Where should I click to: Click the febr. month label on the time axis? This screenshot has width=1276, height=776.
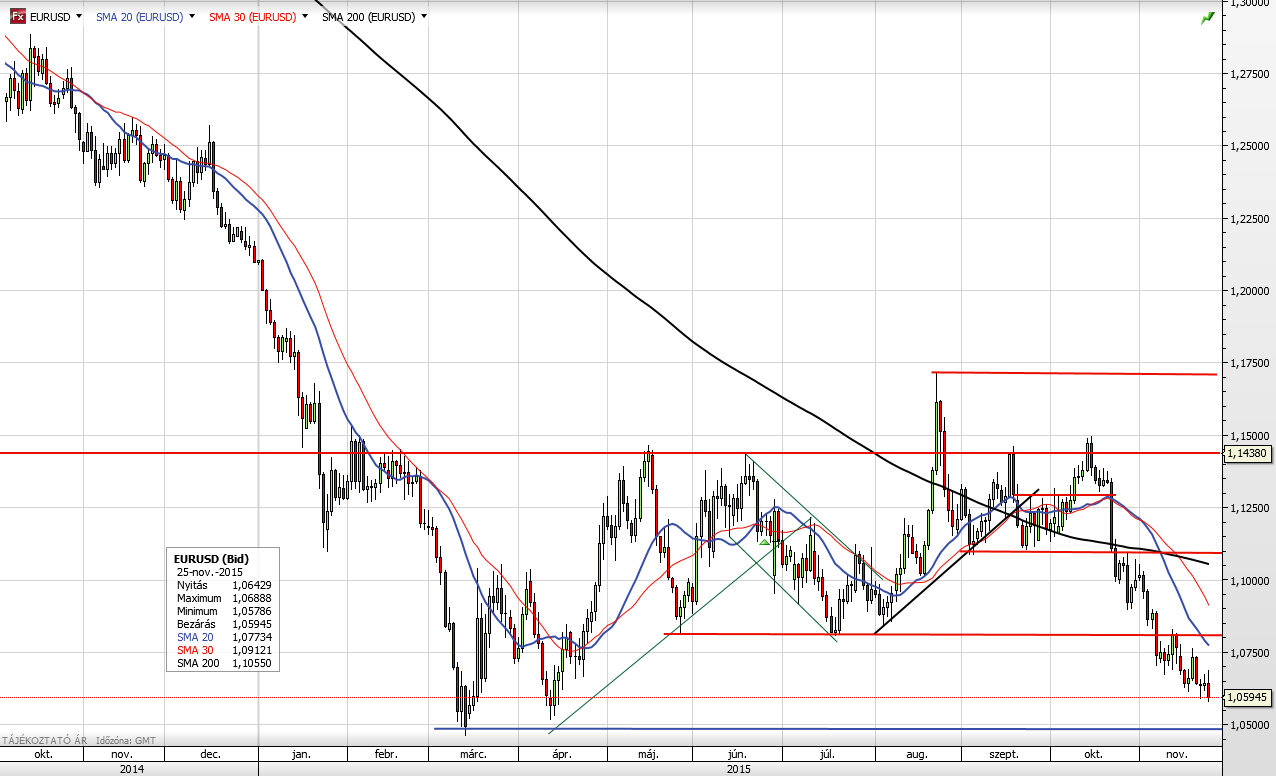[386, 754]
